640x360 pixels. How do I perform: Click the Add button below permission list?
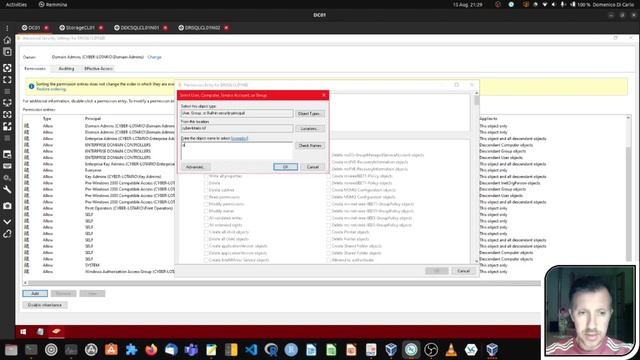[x=35, y=293]
